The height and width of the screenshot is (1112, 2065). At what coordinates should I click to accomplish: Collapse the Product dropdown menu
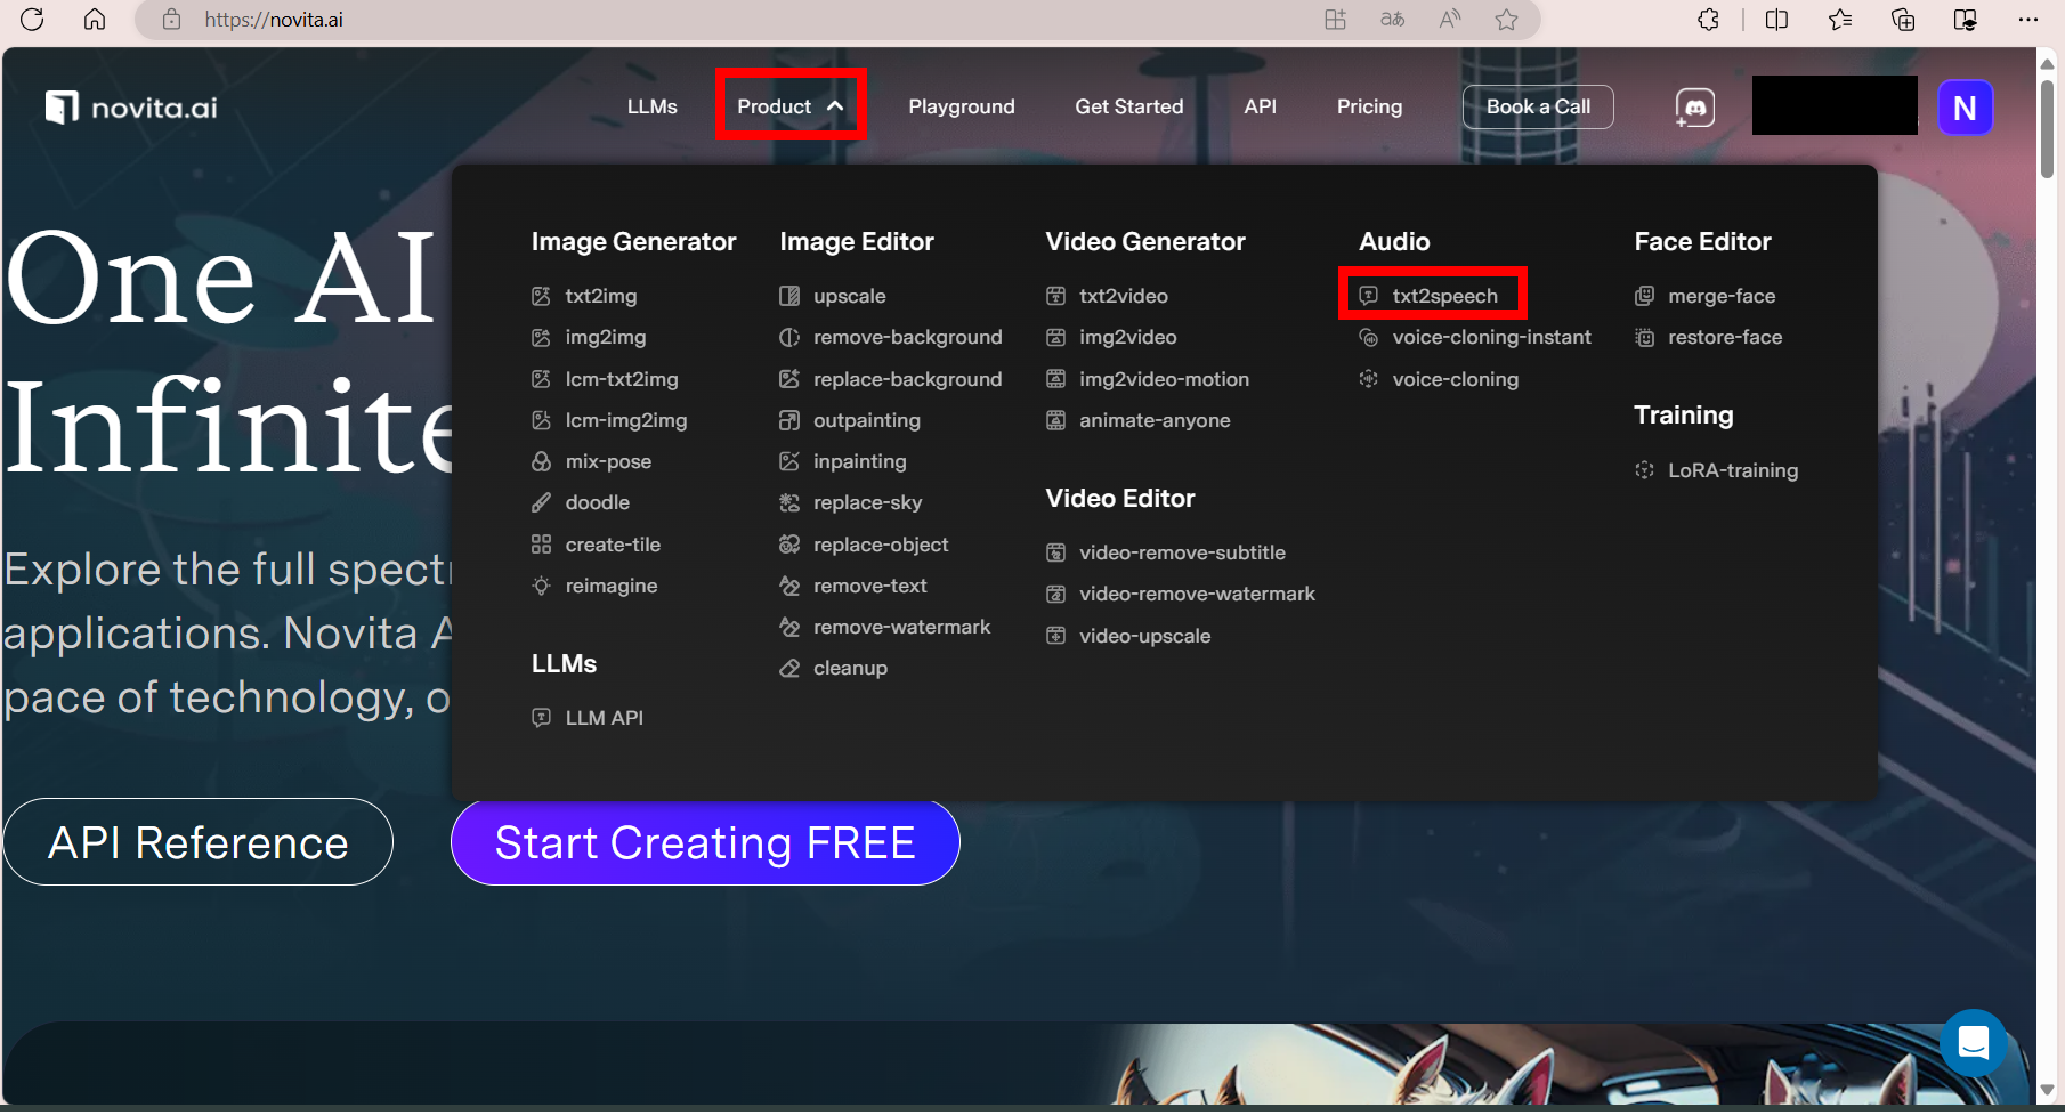pos(790,106)
